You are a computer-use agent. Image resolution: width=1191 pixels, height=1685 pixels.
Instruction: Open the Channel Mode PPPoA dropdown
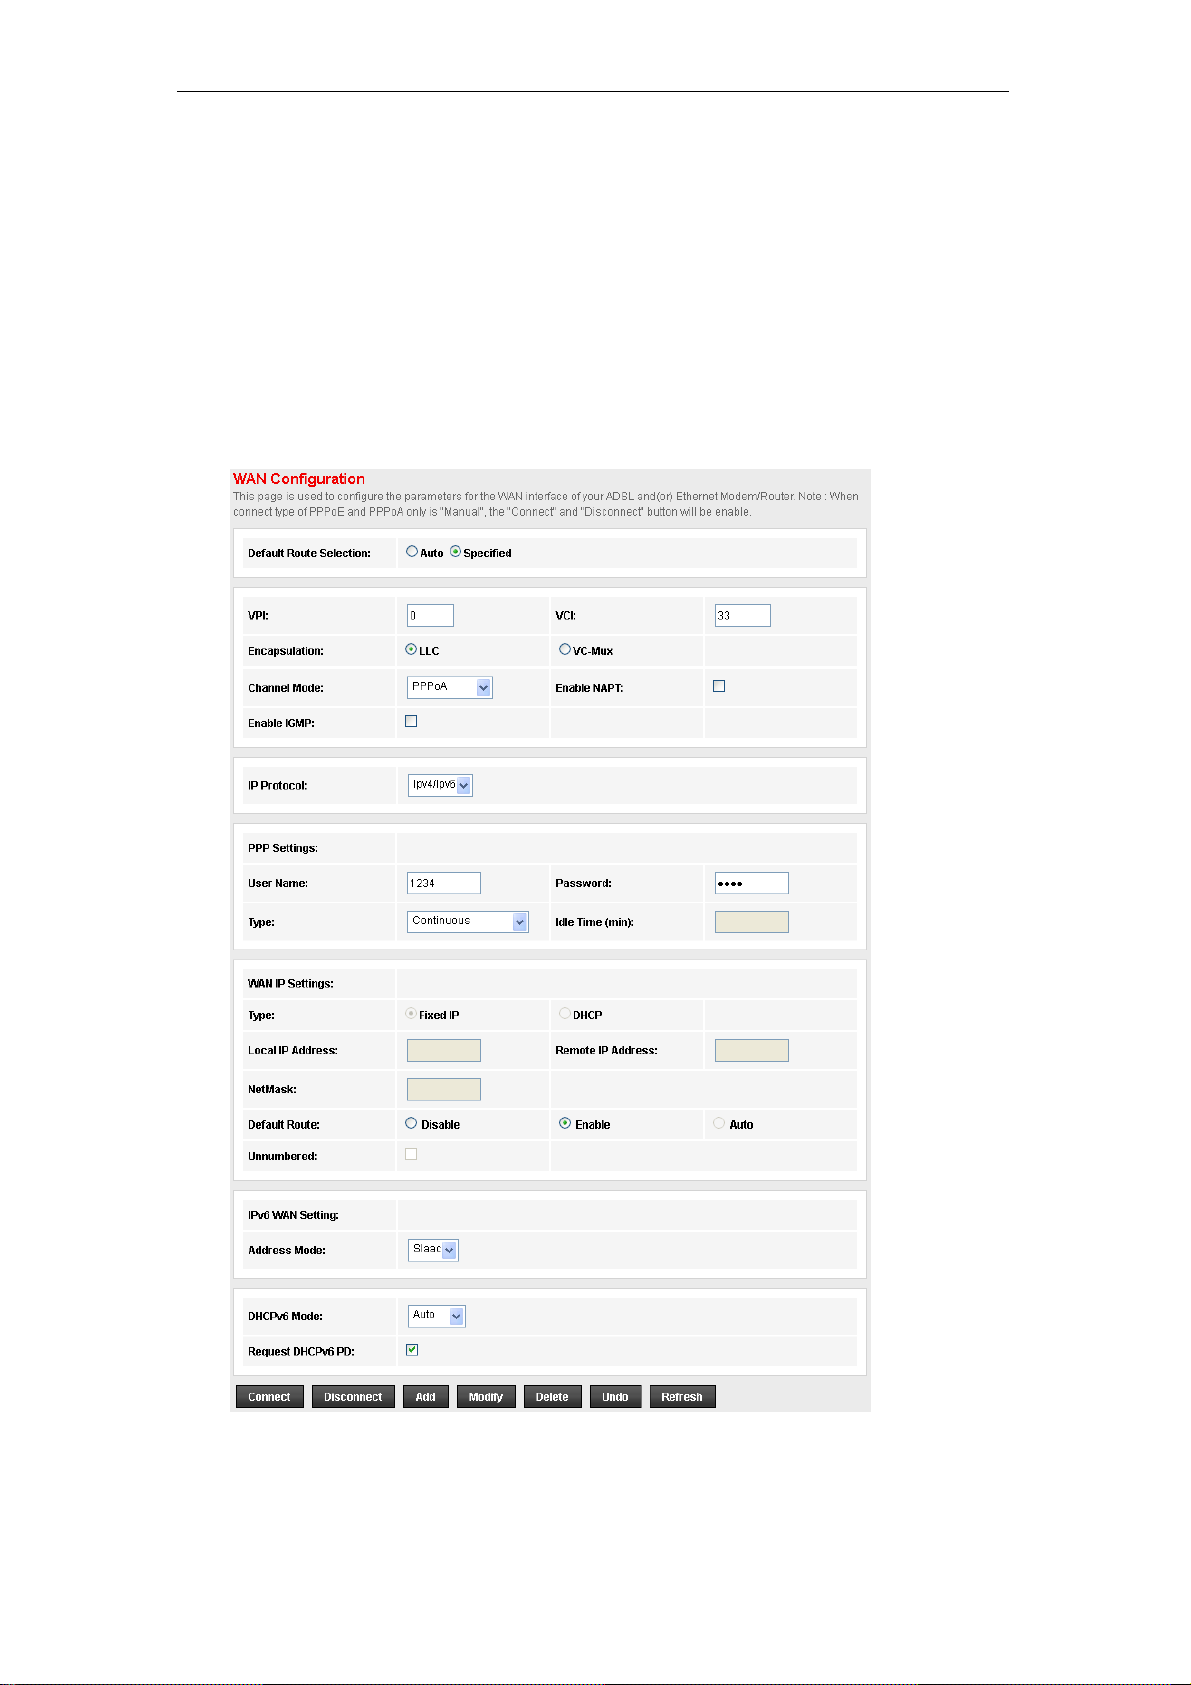click(x=450, y=687)
